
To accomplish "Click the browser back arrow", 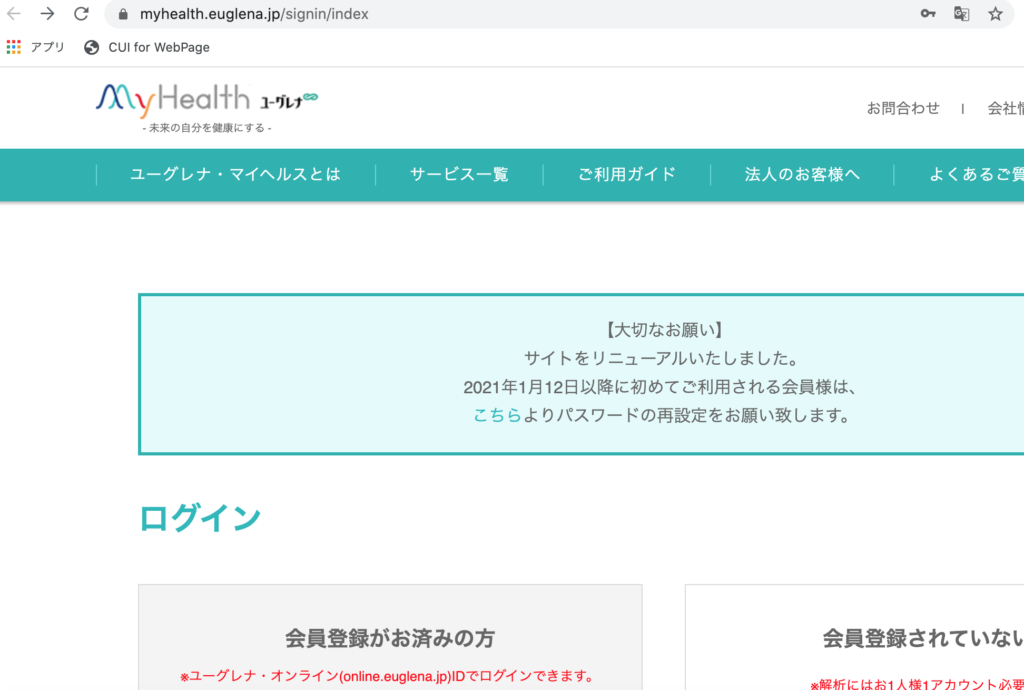I will point(14,14).
